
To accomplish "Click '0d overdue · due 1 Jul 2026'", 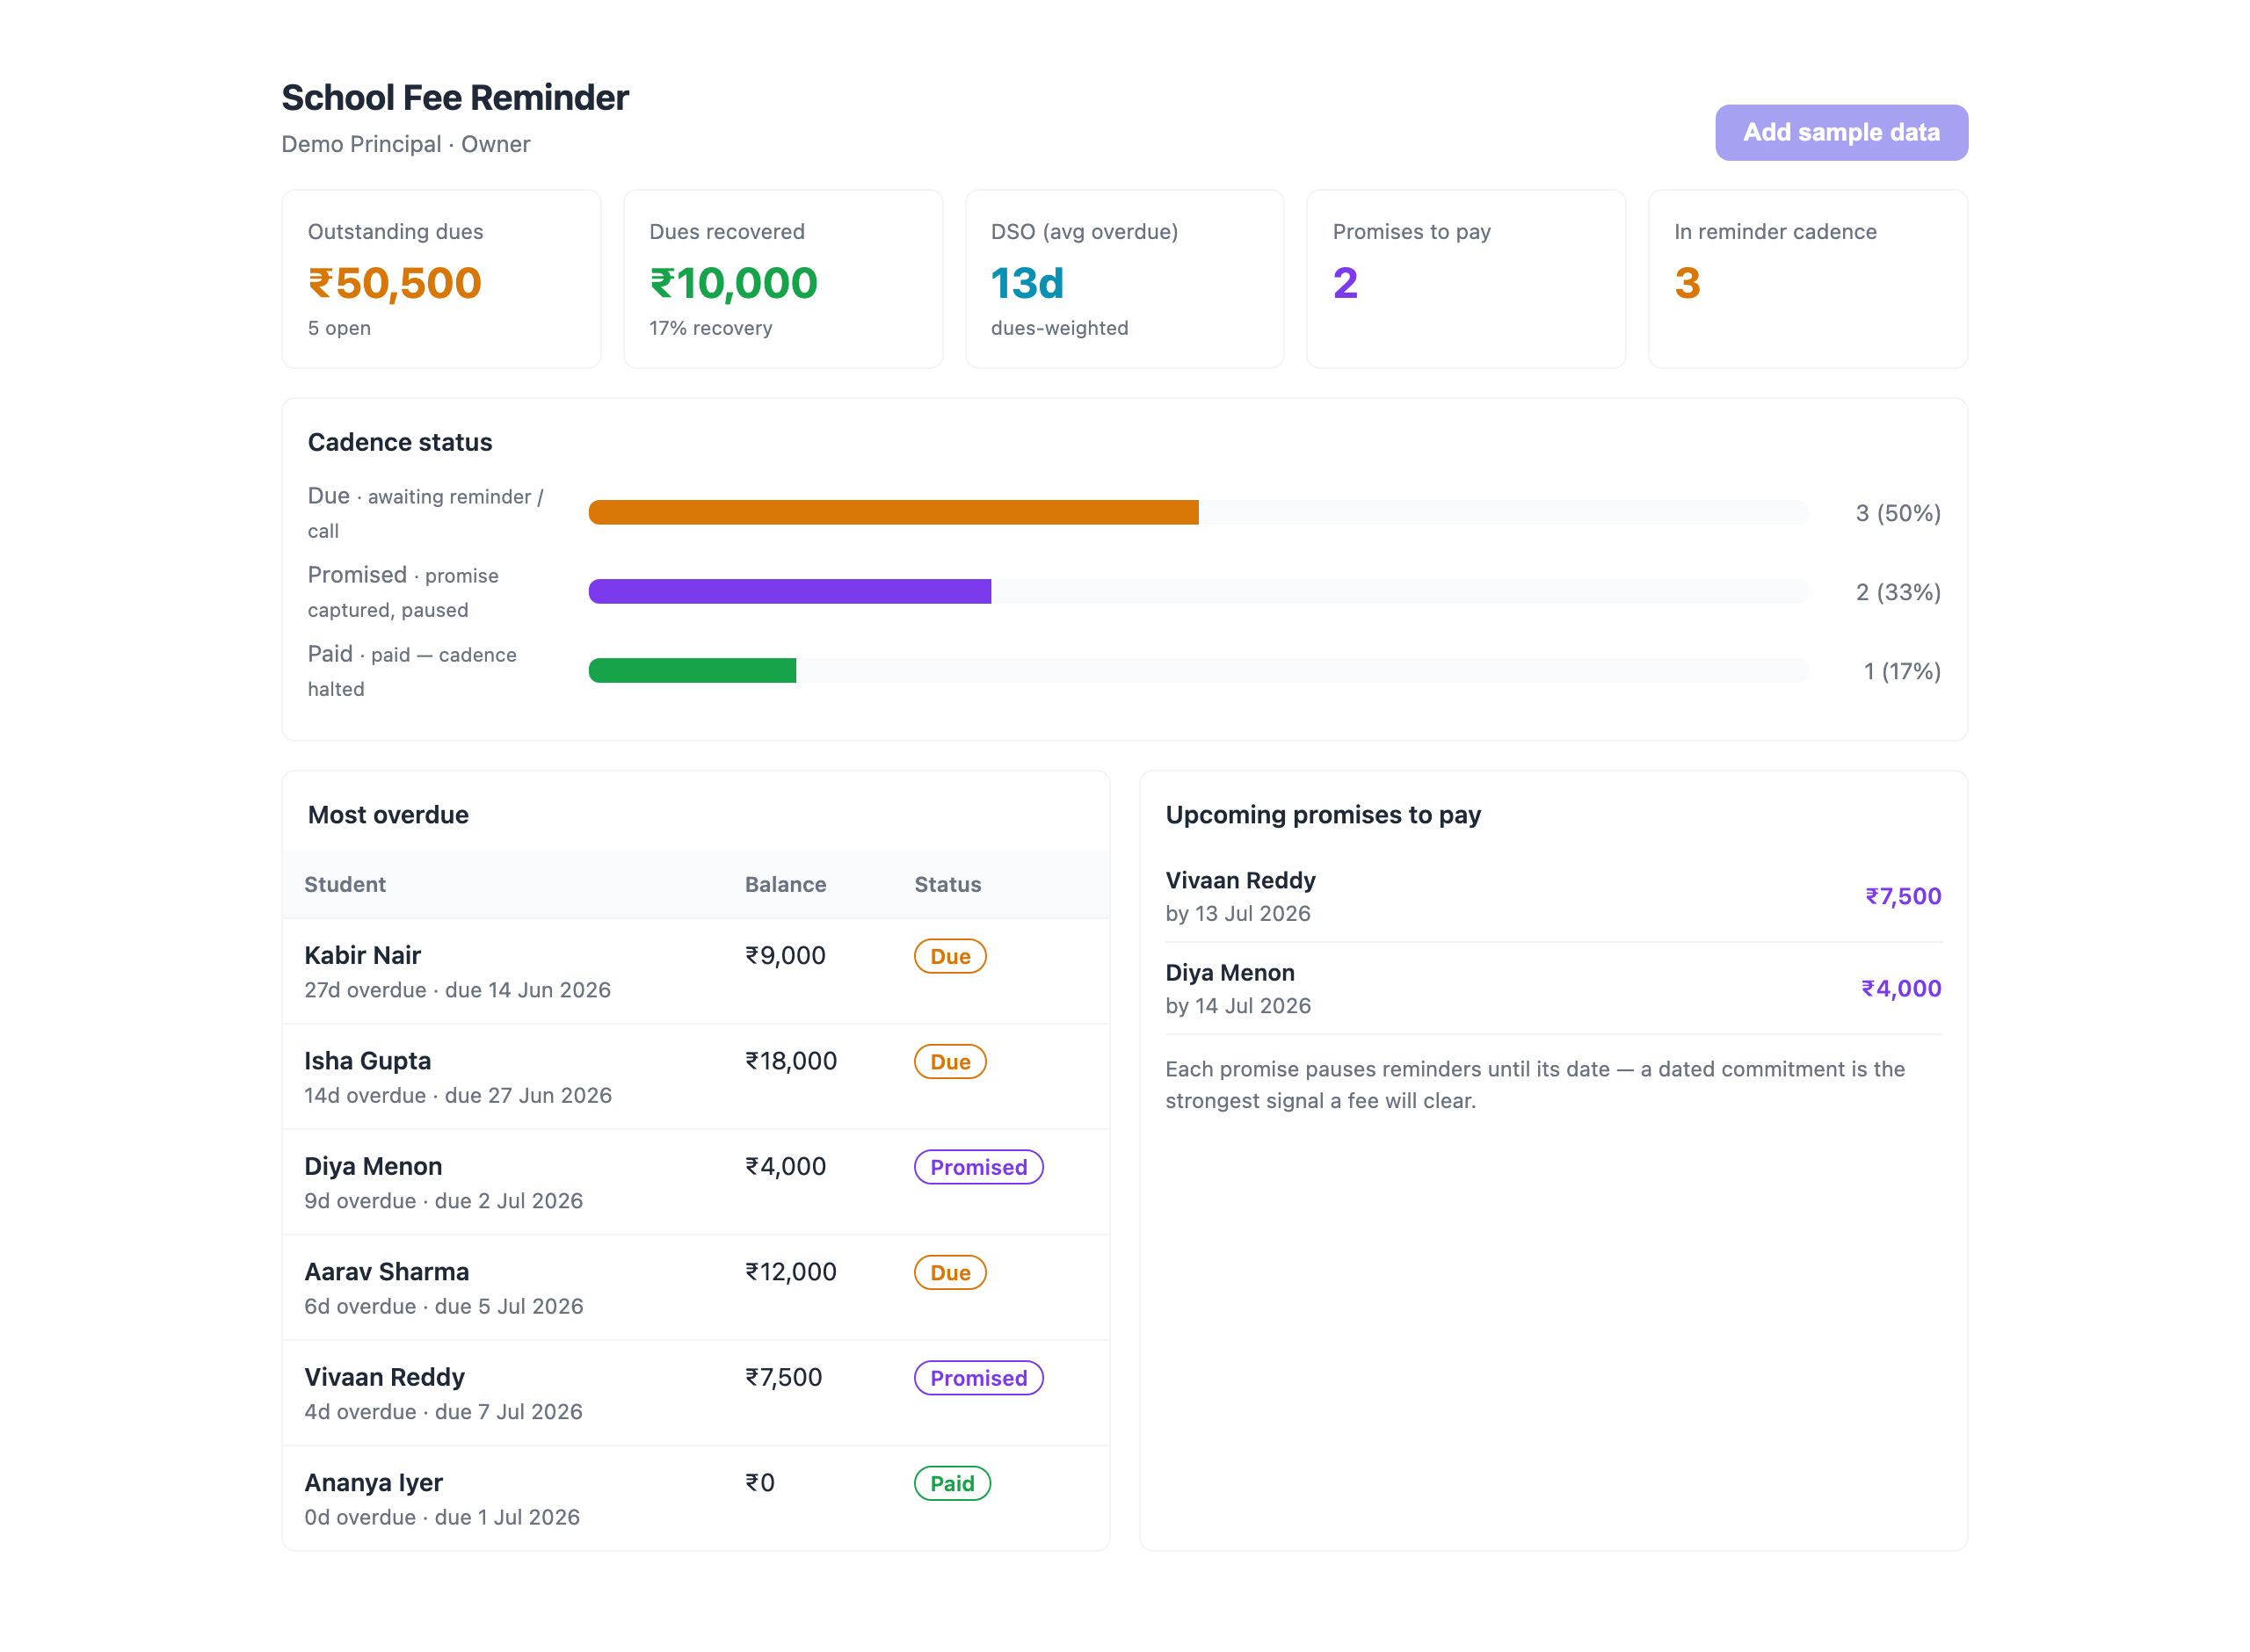I will click(442, 1517).
